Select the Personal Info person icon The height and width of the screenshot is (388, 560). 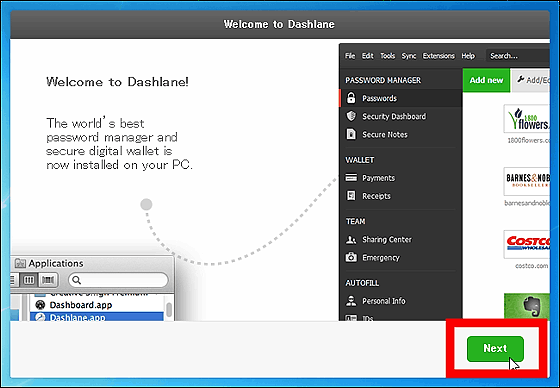pyautogui.click(x=351, y=301)
